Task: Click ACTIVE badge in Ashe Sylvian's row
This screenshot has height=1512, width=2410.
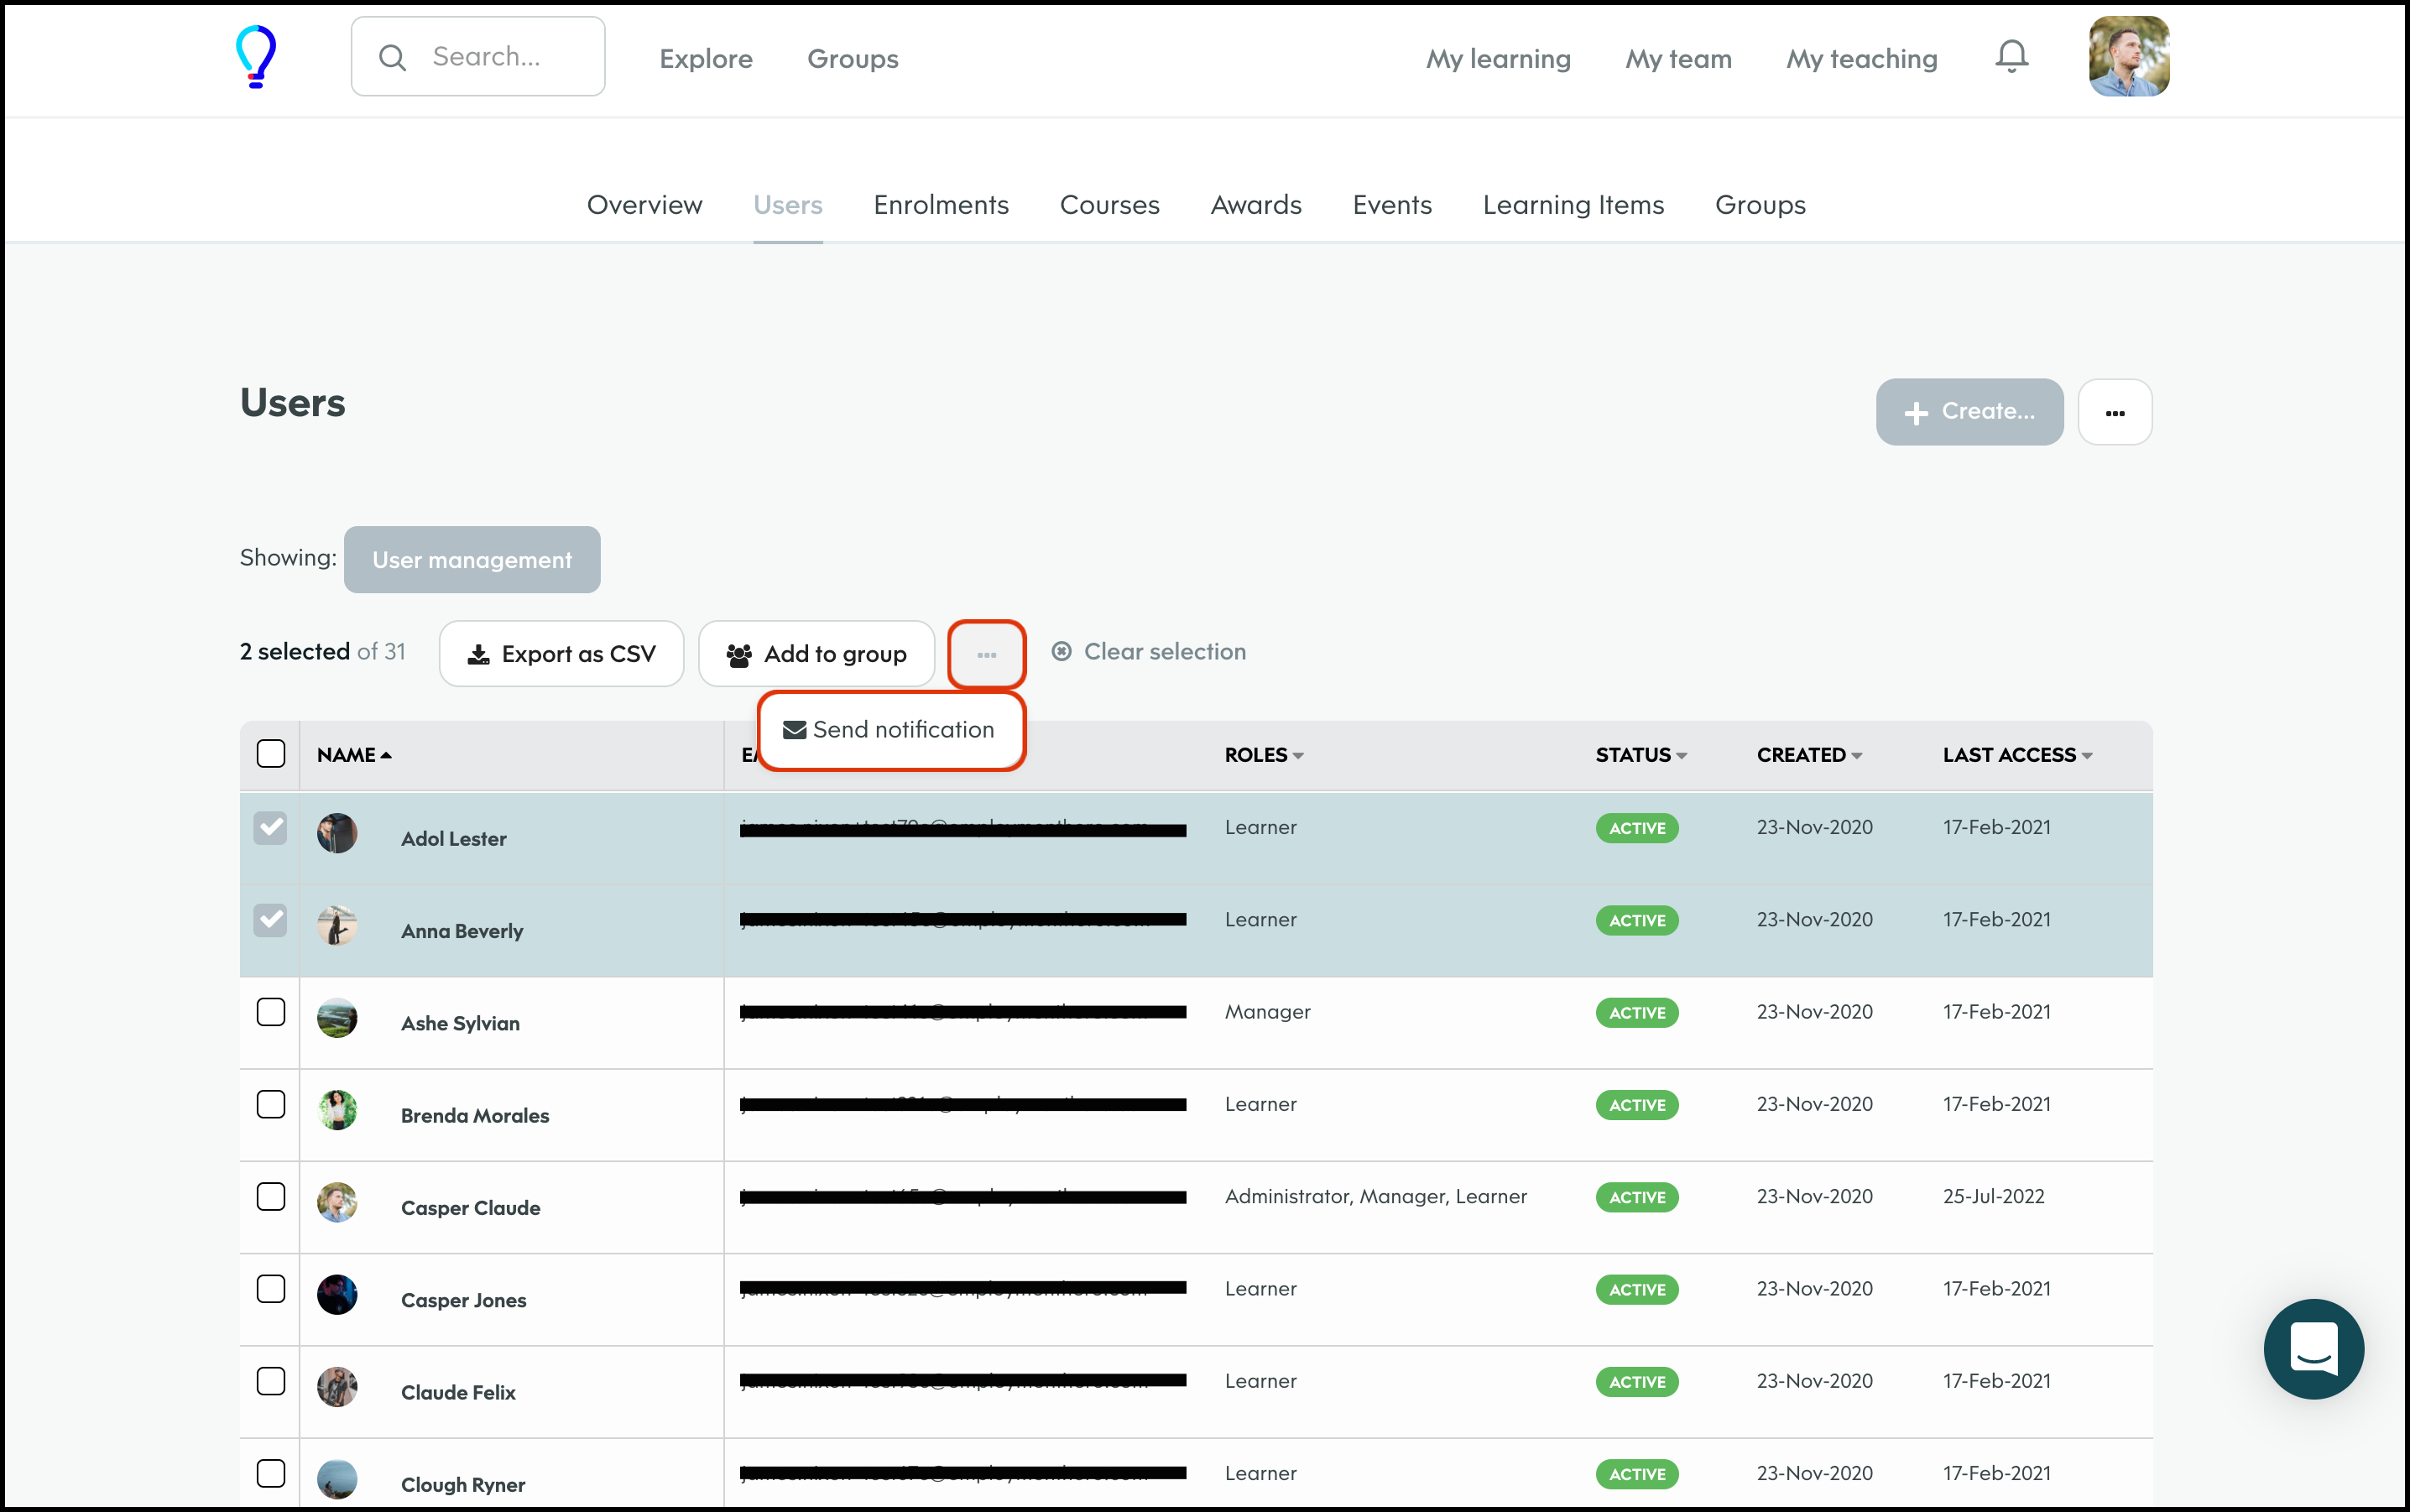Action: coord(1636,1013)
